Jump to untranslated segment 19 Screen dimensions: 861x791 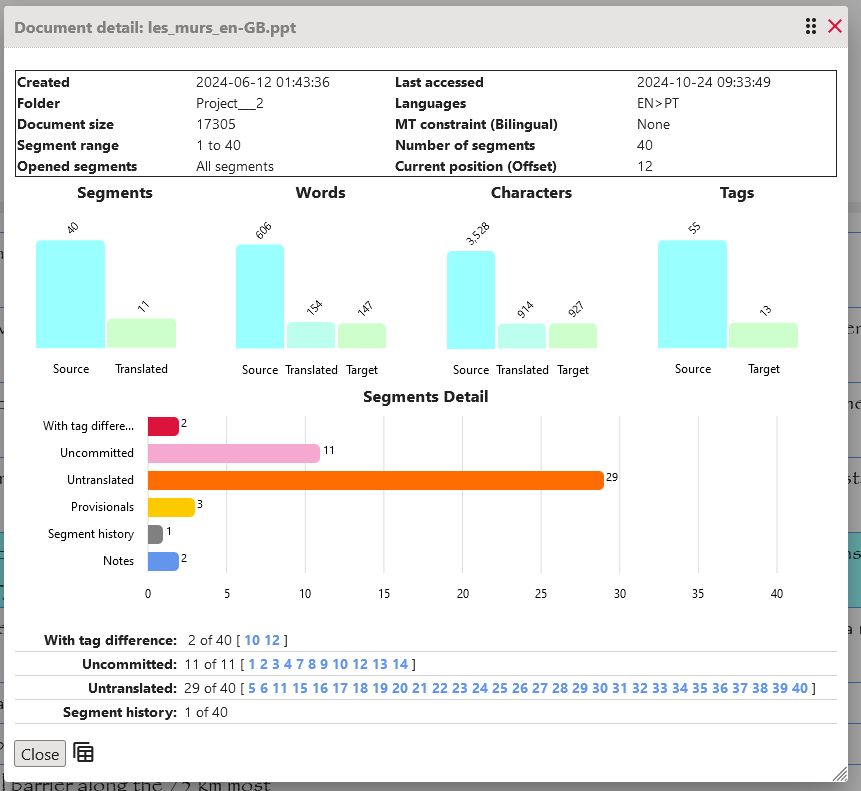click(x=380, y=688)
